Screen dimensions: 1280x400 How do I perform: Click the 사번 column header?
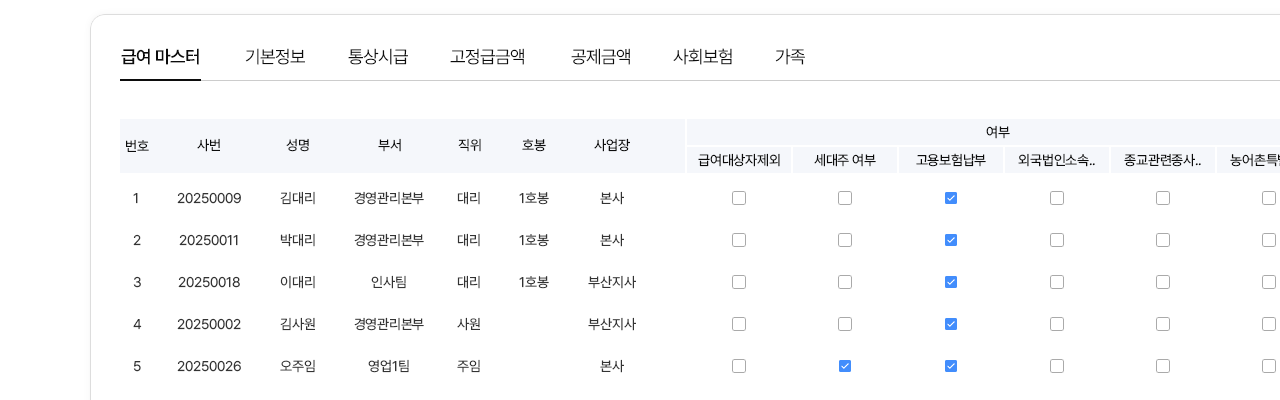[209, 145]
